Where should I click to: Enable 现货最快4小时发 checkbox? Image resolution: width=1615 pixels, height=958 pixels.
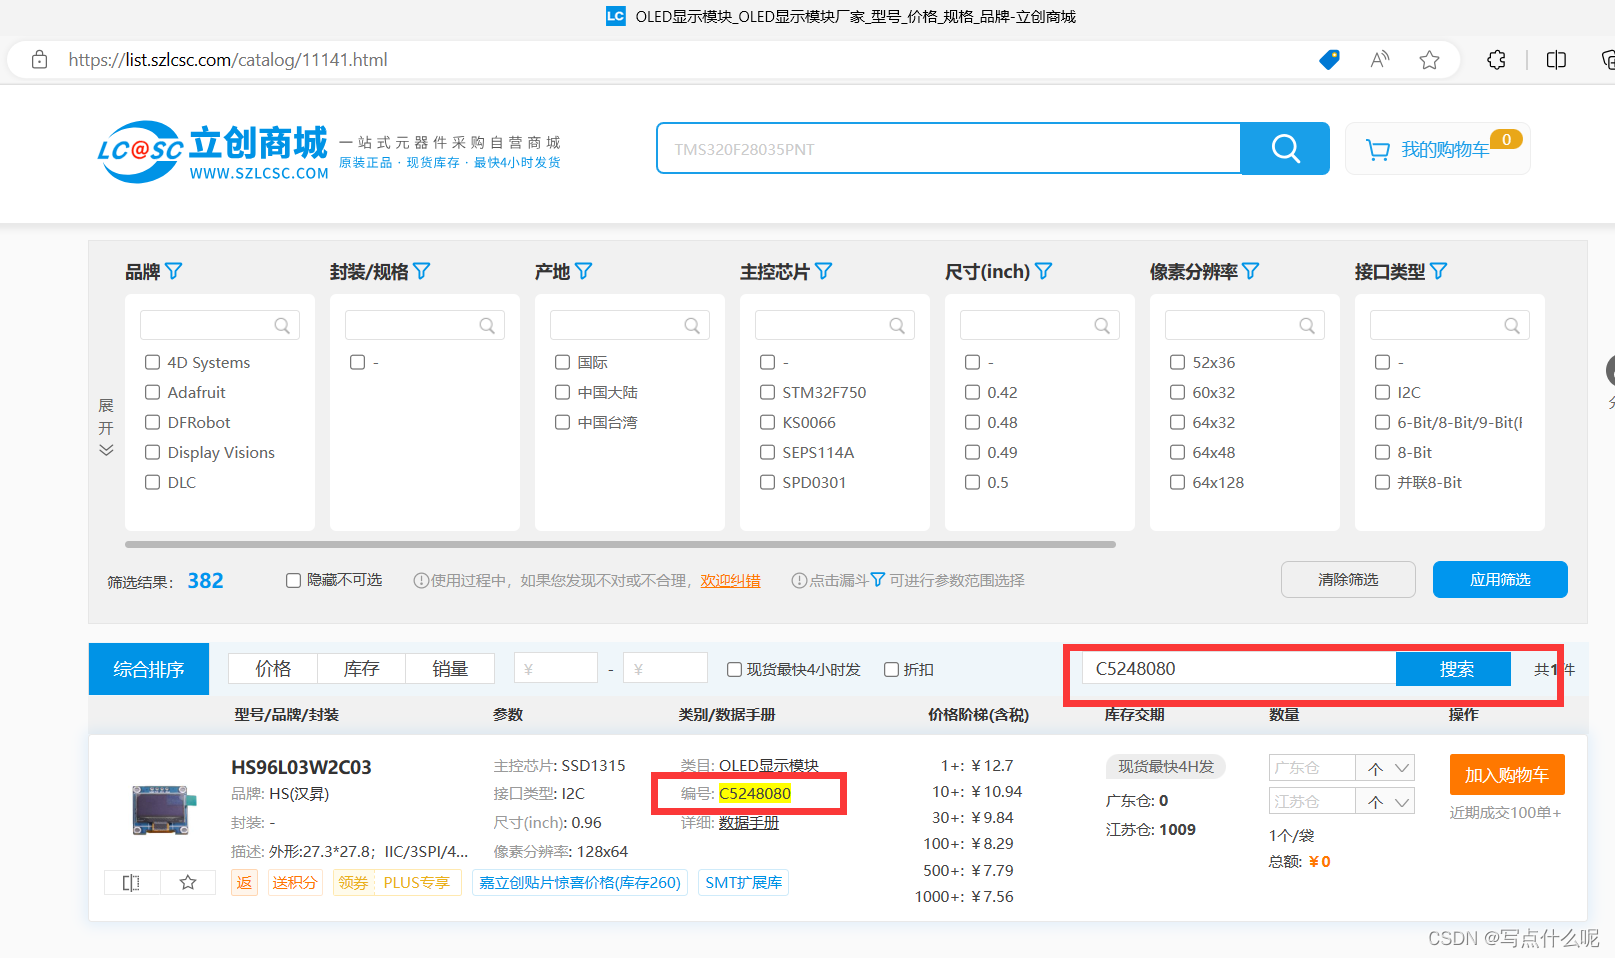coord(734,670)
